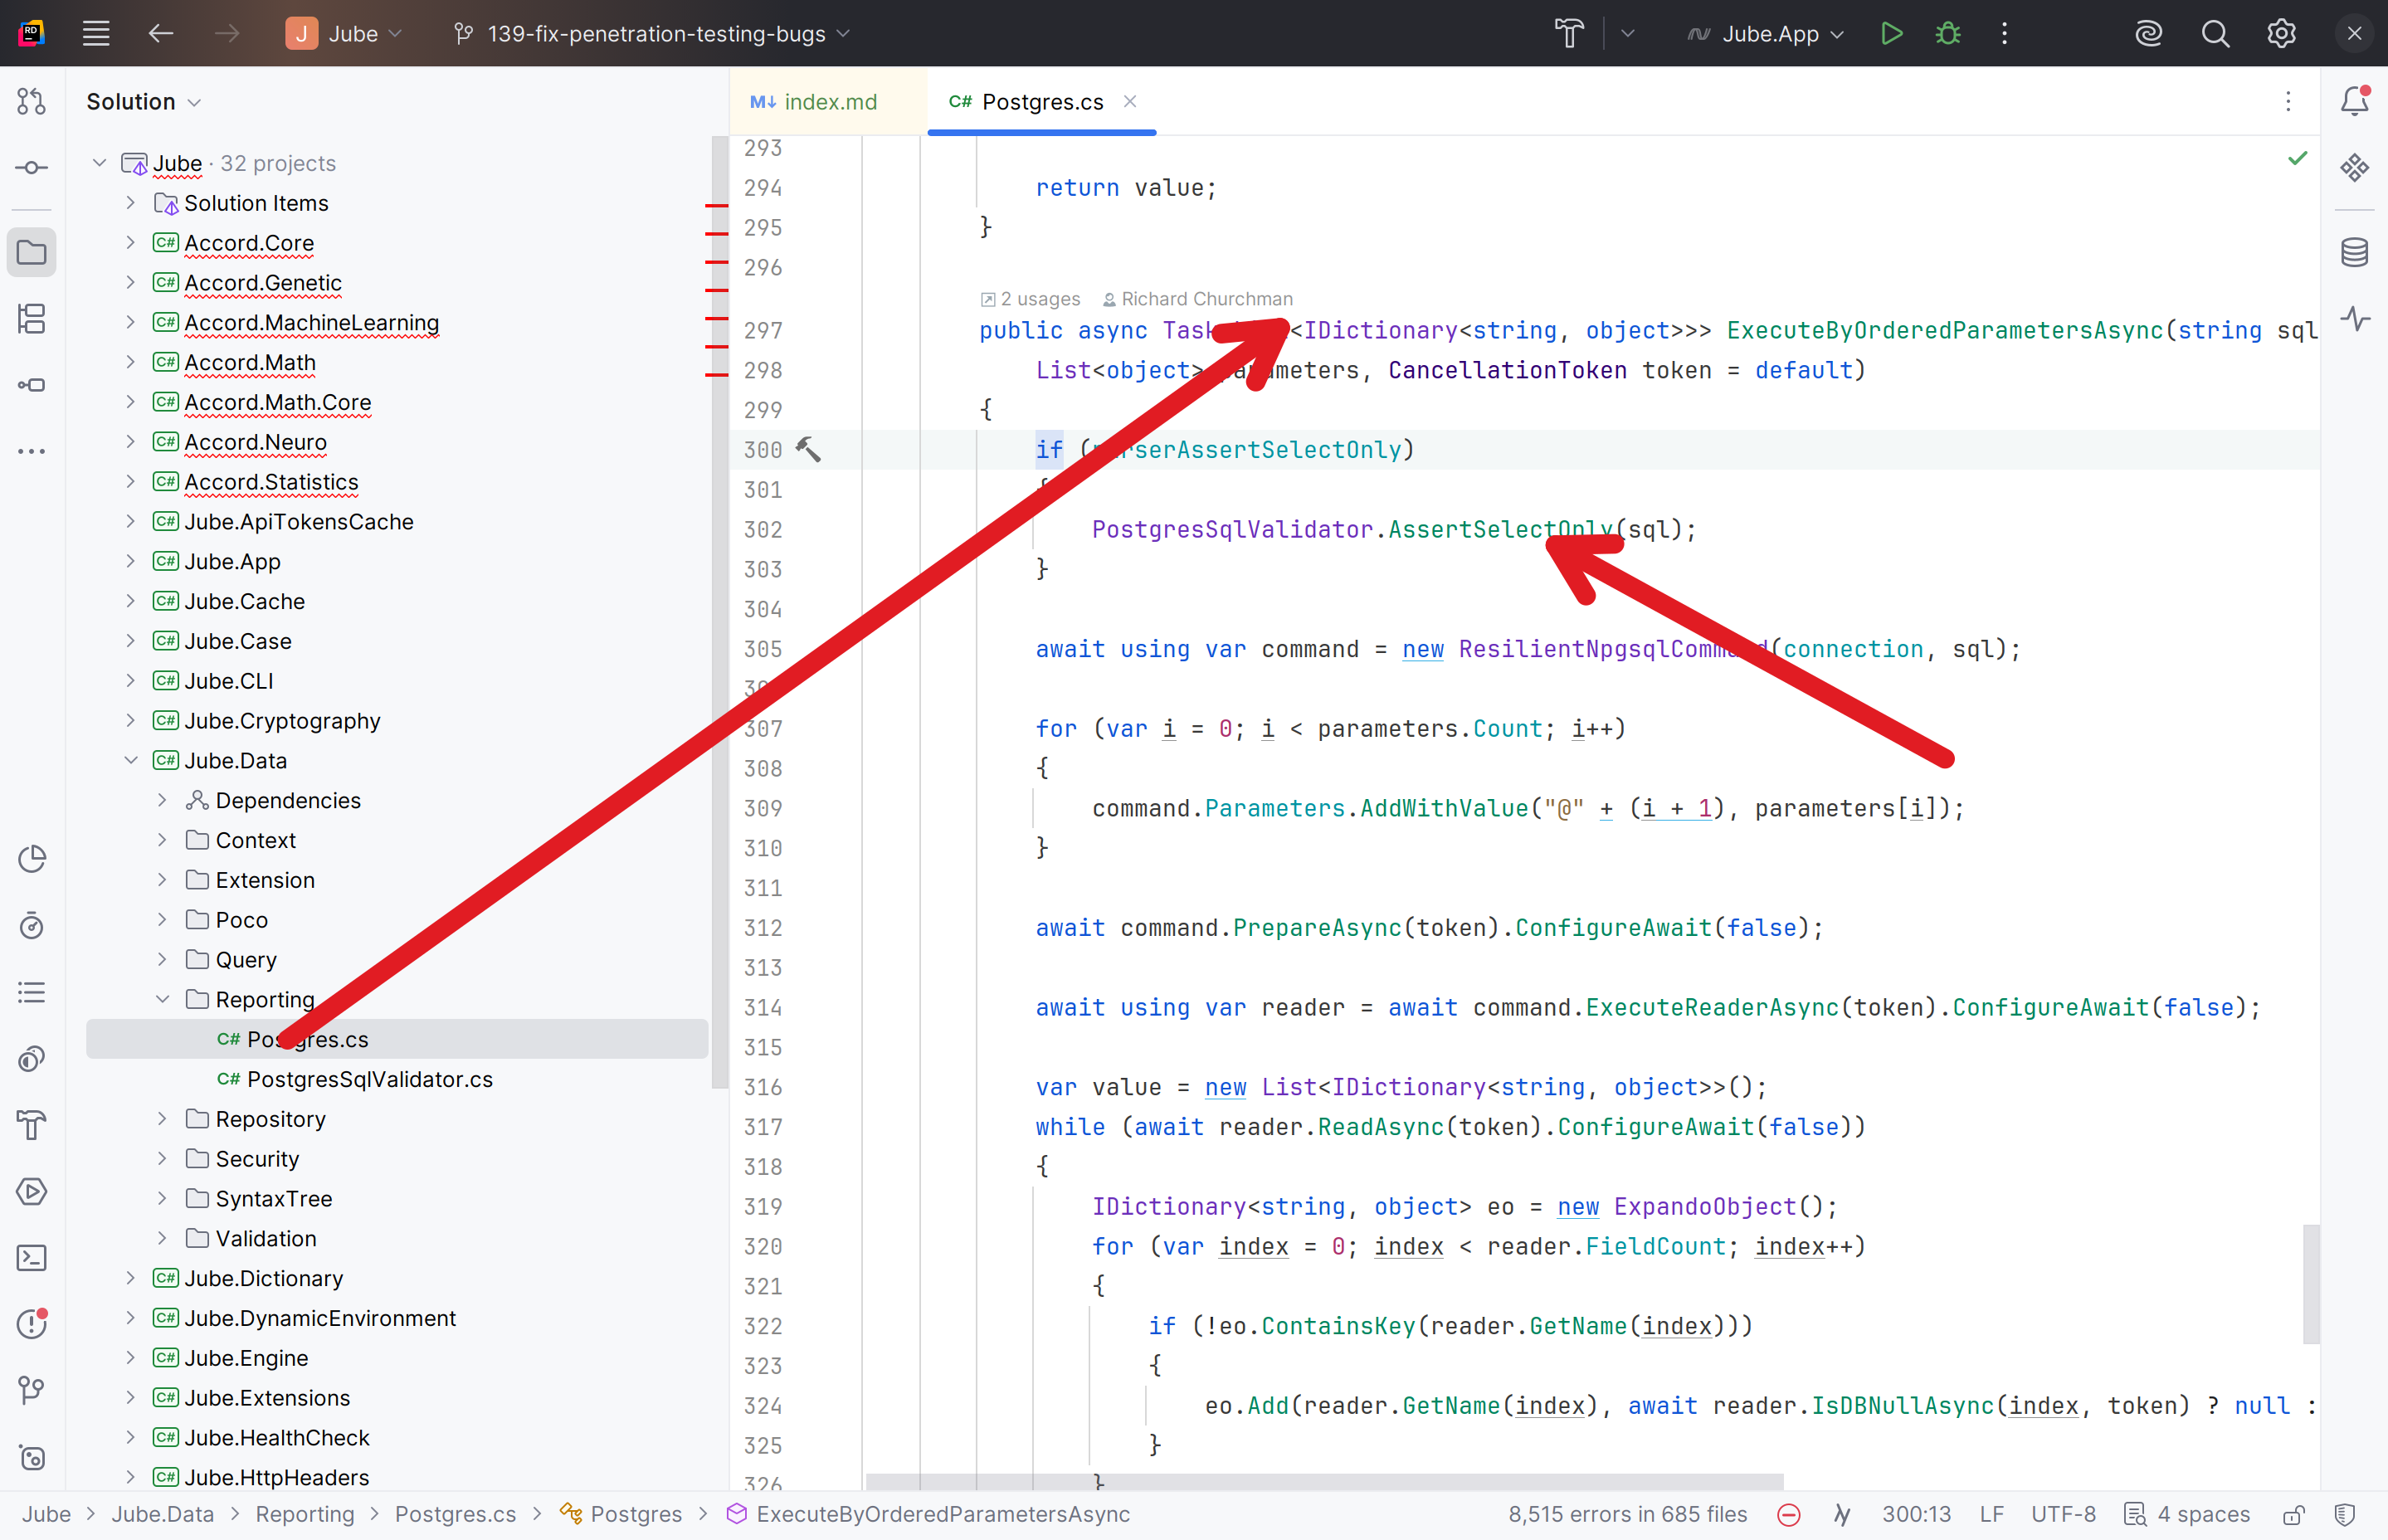Screen dimensions: 2388x1540
Task: Change the 4 spaces indent setting
Action: point(2188,1515)
